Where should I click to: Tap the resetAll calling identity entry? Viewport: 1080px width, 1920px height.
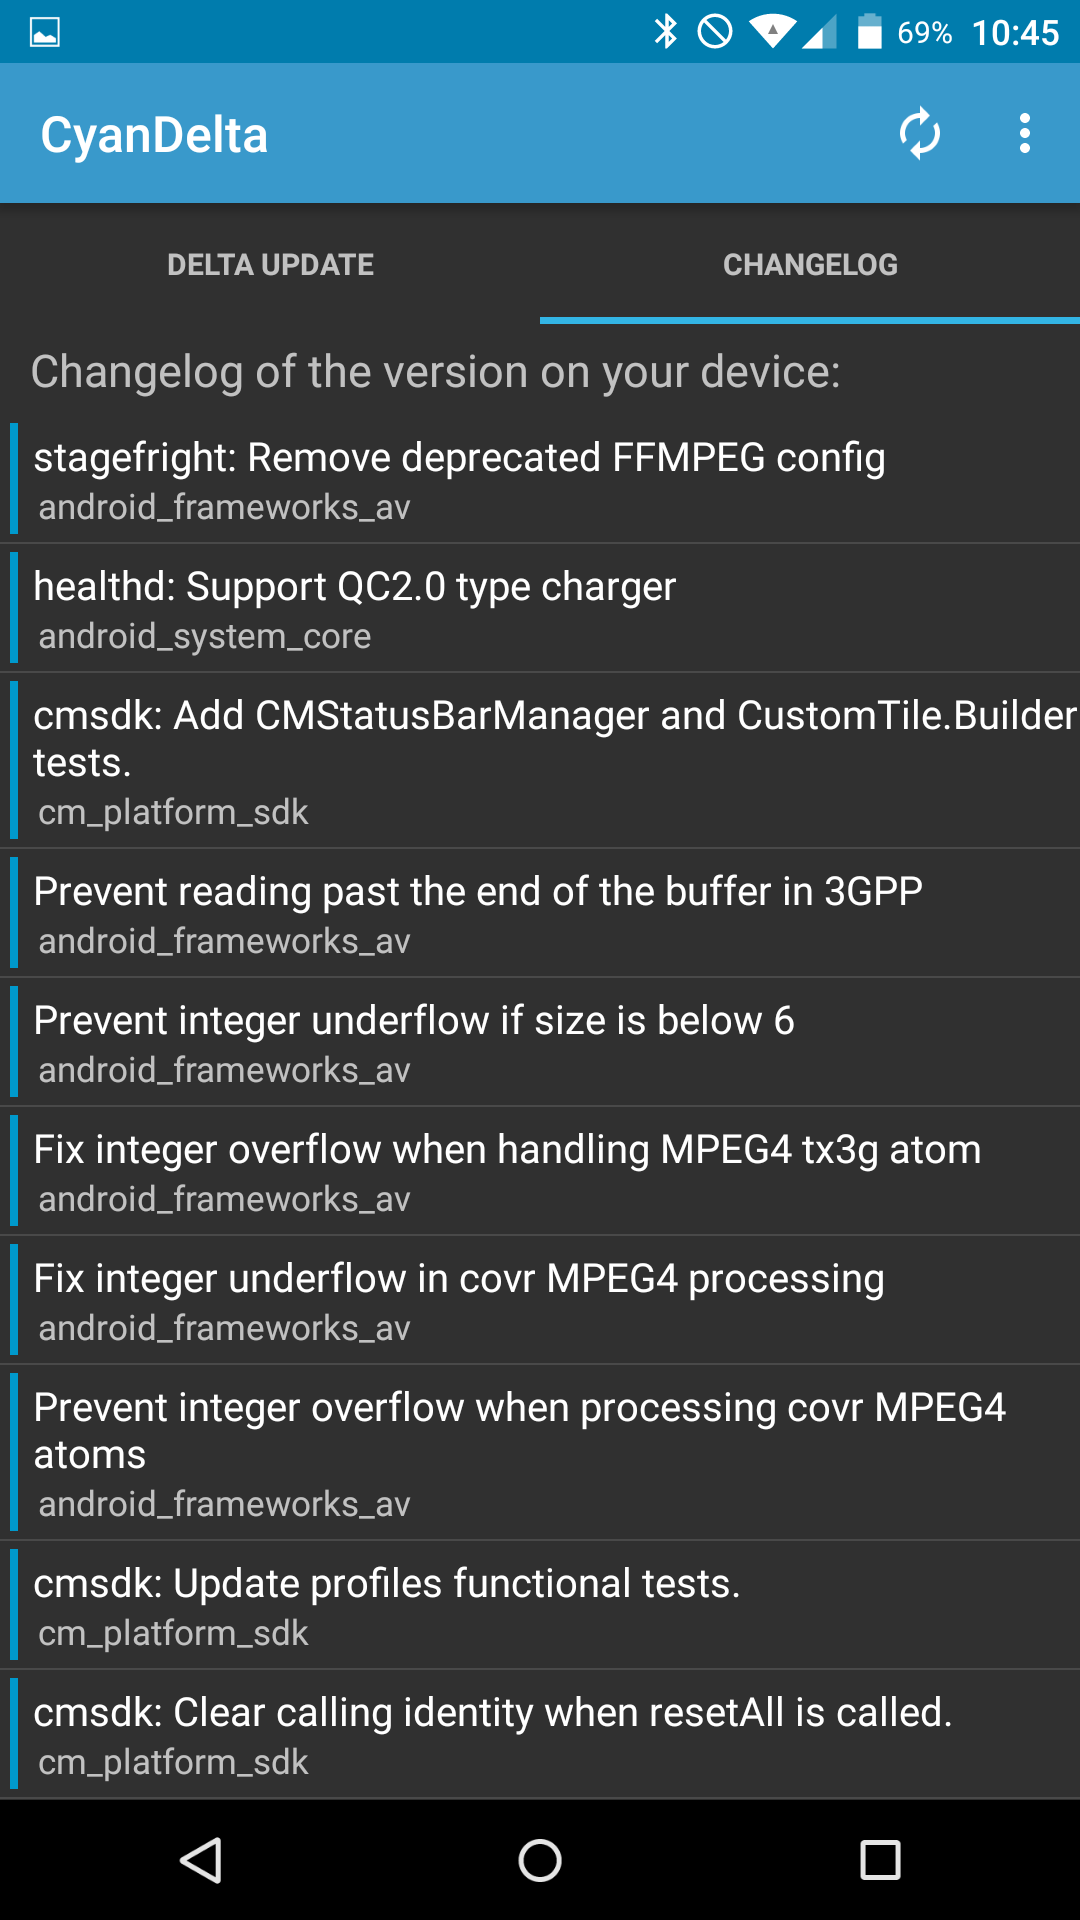(x=540, y=1735)
